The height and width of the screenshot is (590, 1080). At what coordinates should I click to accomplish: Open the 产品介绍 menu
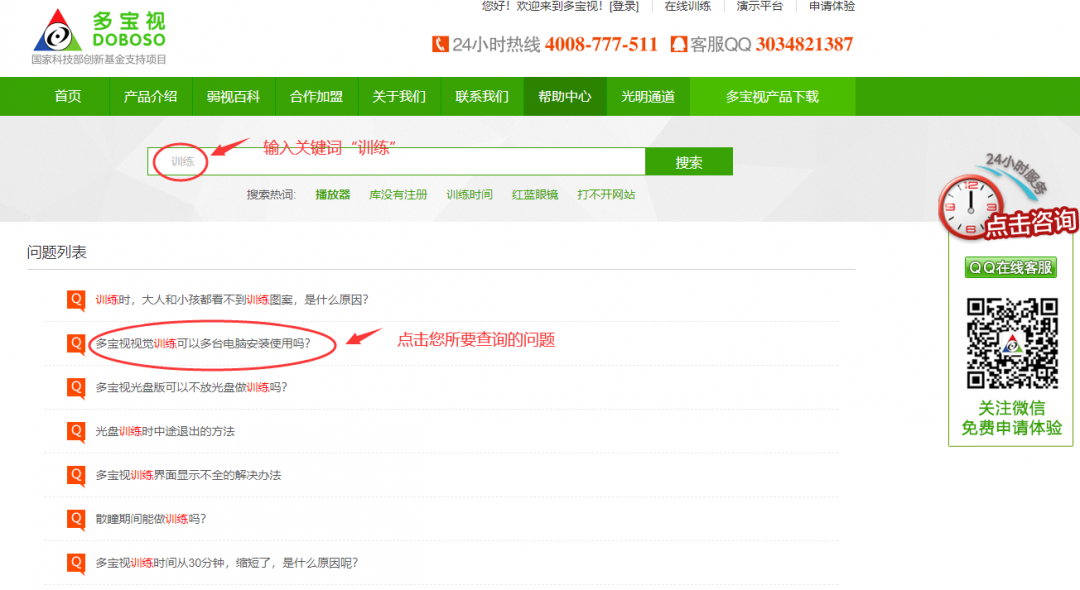150,96
